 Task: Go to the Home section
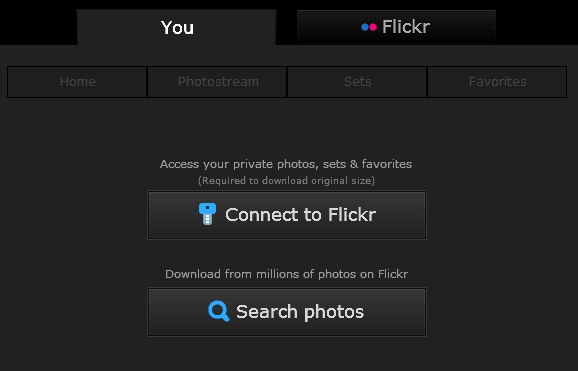pyautogui.click(x=77, y=82)
